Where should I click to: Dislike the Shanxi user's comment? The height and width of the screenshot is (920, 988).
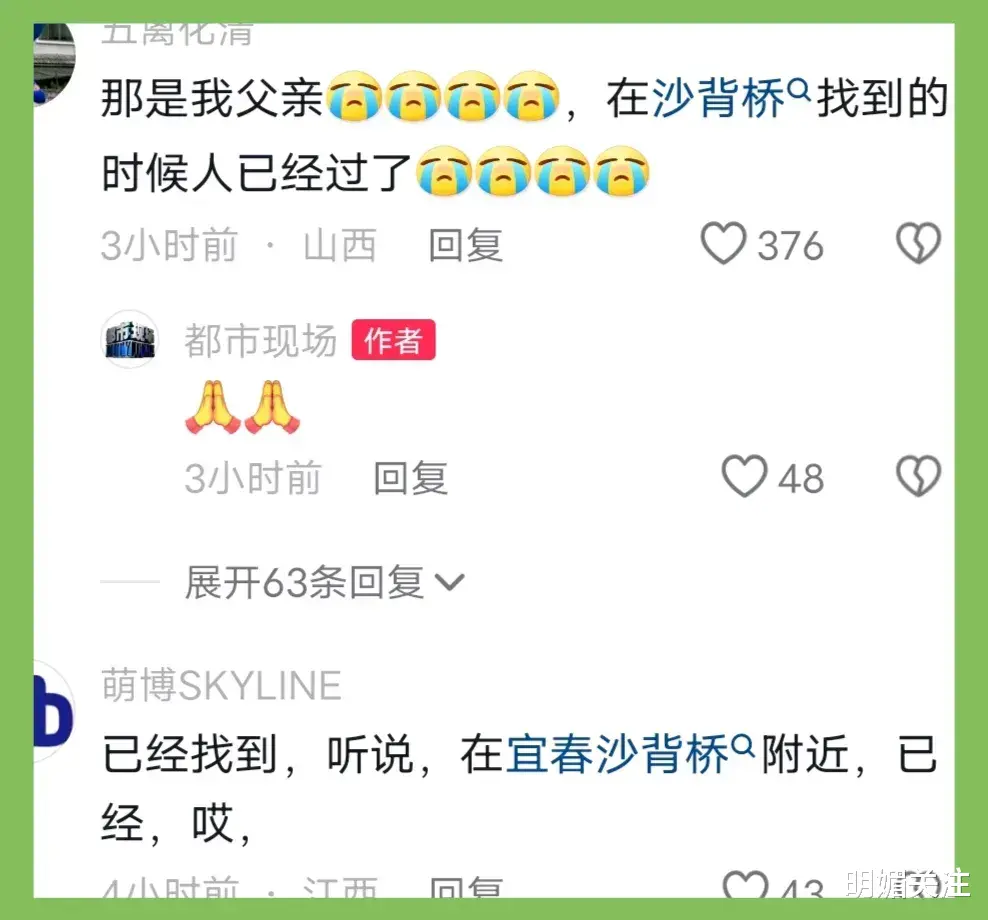(918, 243)
